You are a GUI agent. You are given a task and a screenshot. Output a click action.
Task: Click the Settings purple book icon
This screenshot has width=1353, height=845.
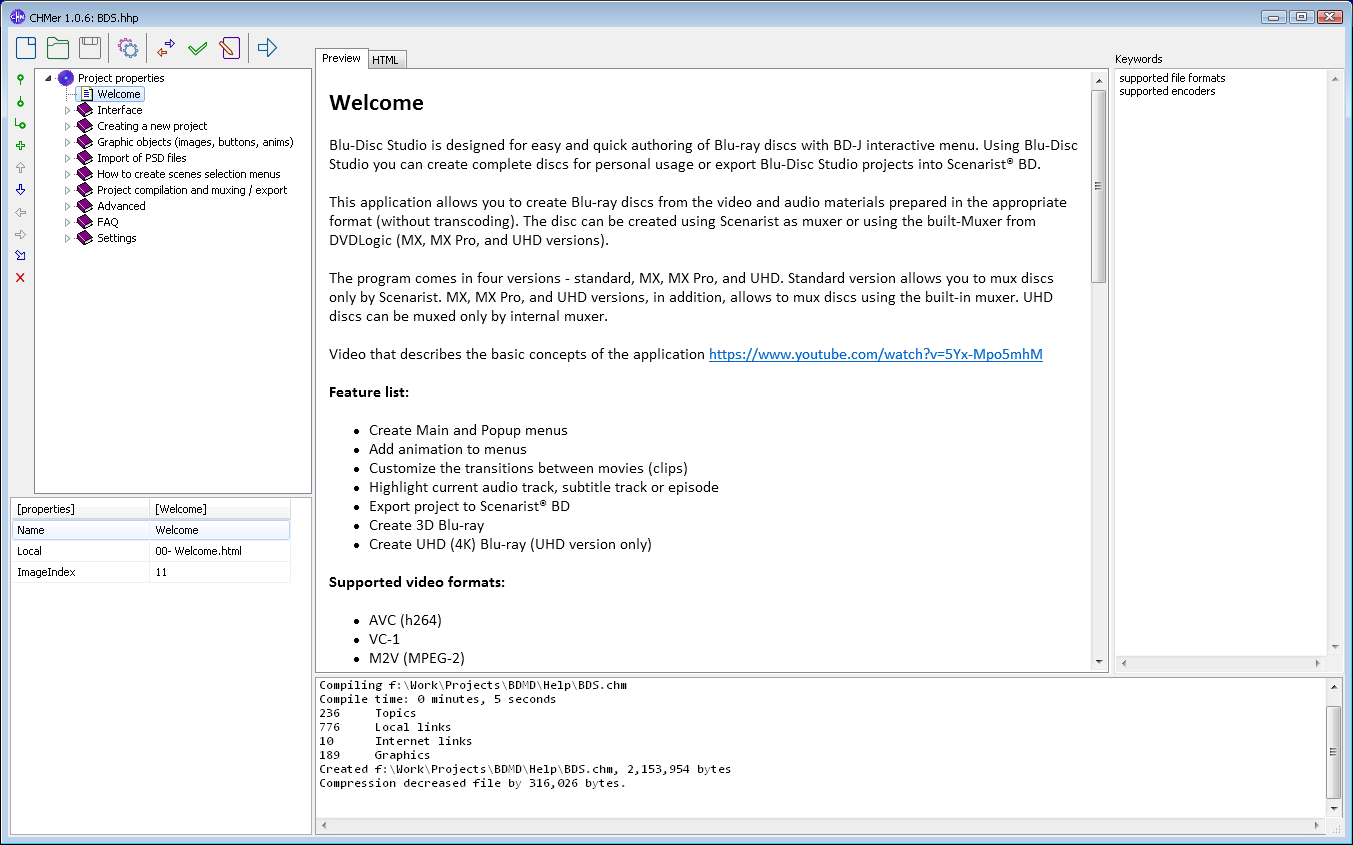point(85,238)
